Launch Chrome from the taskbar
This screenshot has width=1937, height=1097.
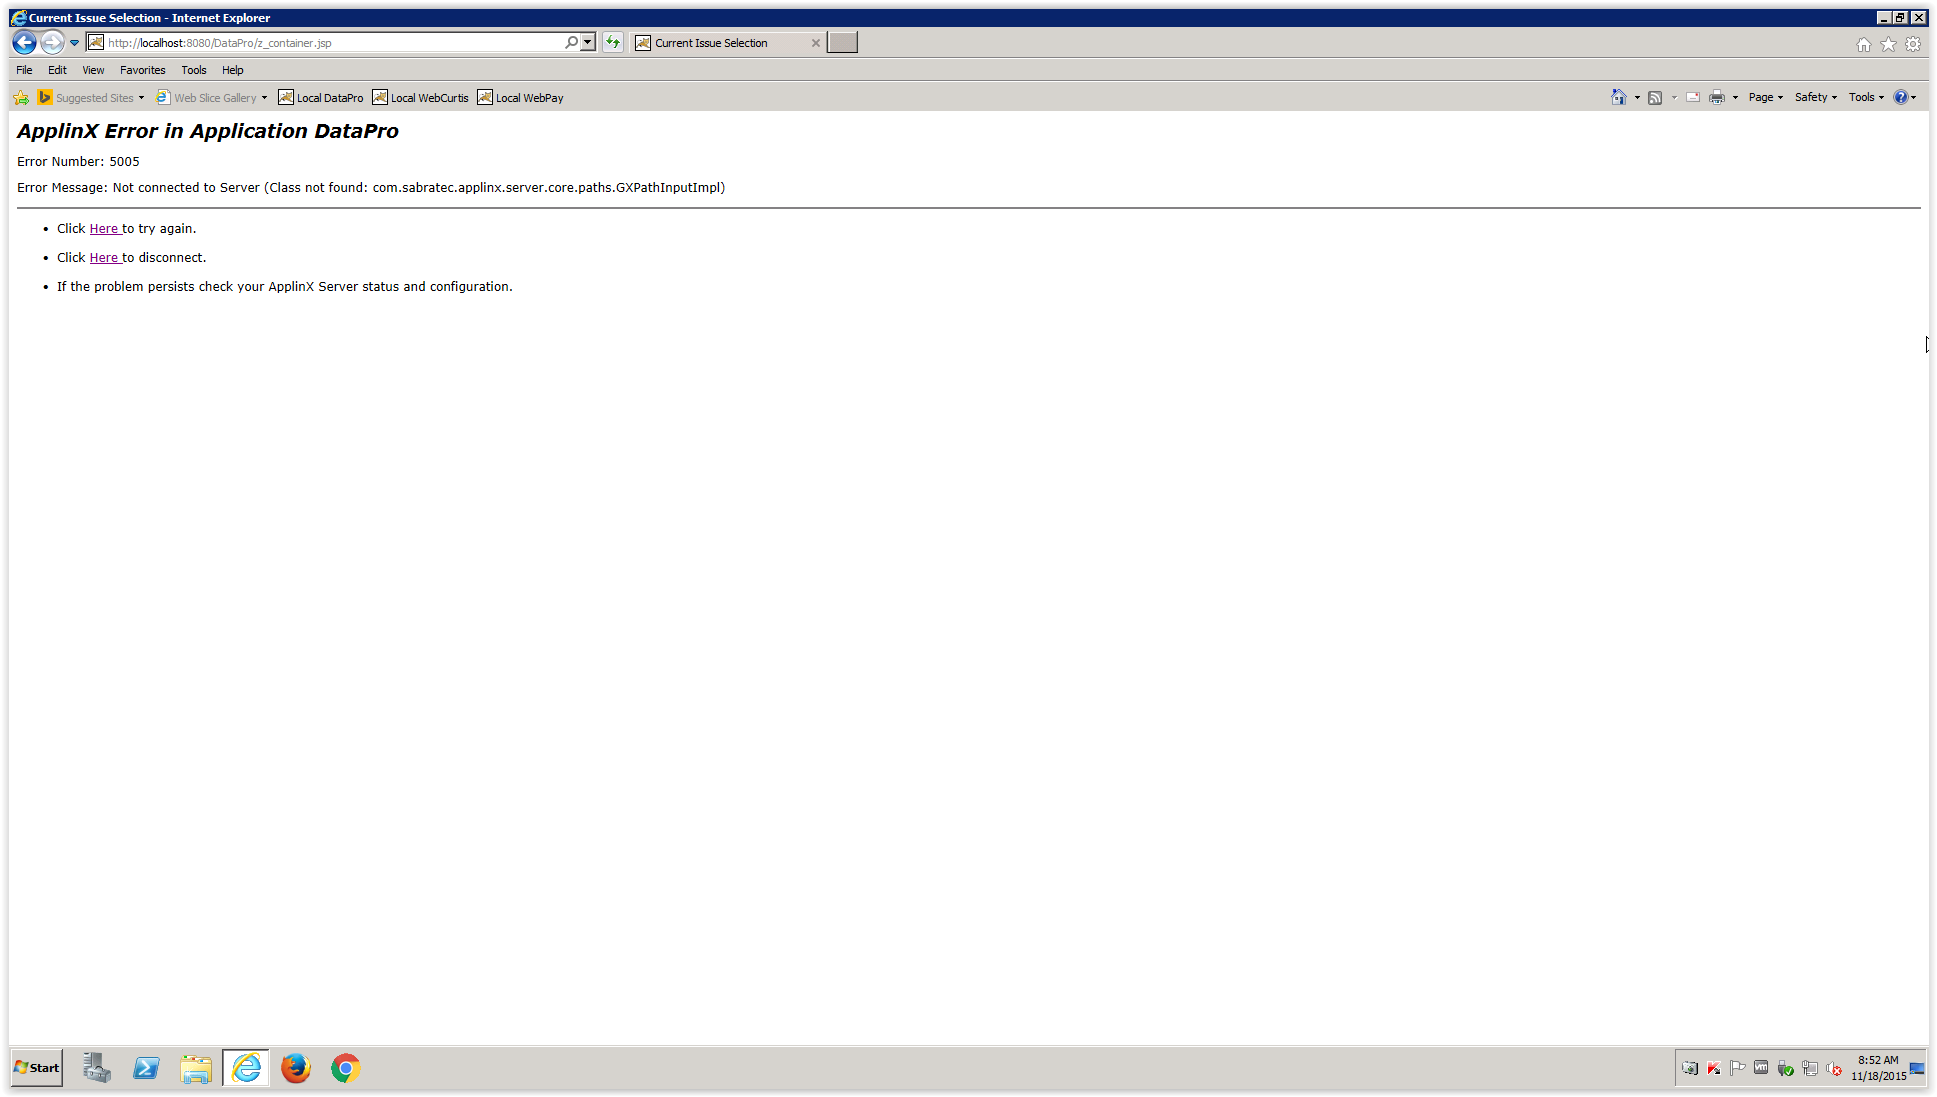pyautogui.click(x=346, y=1068)
